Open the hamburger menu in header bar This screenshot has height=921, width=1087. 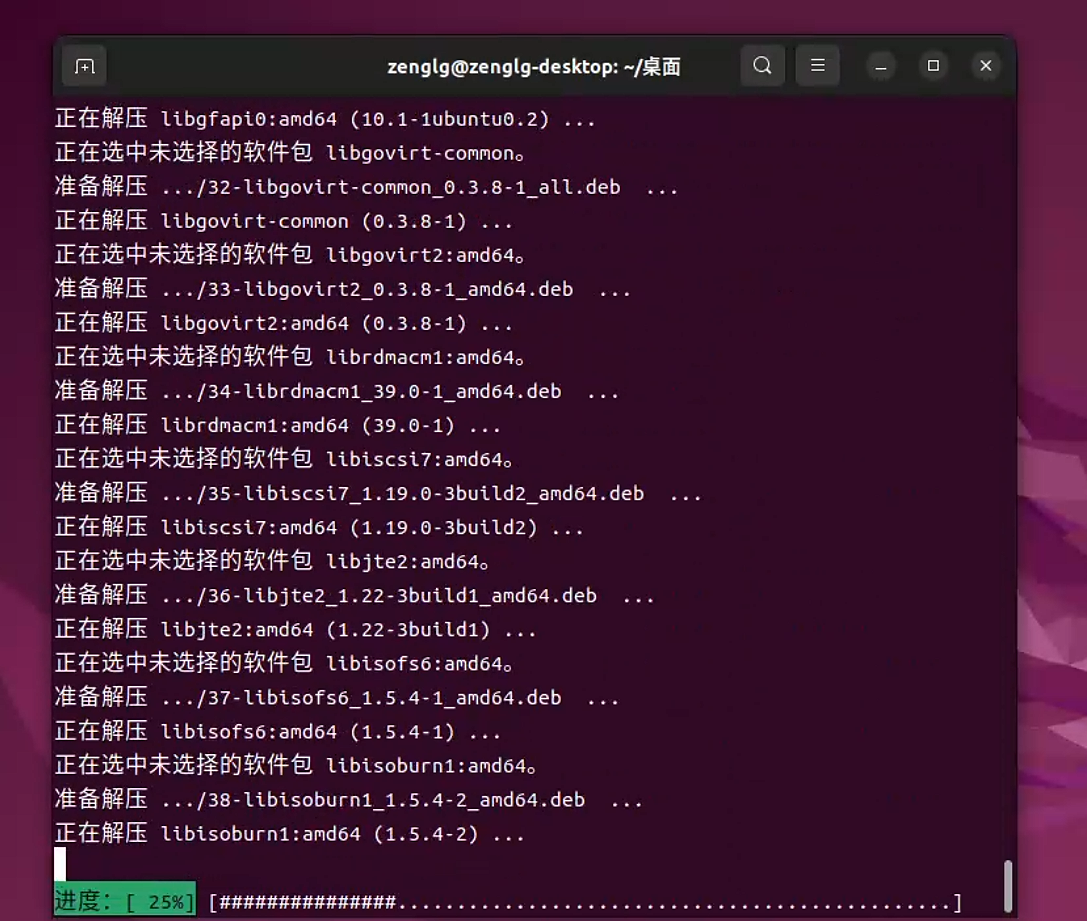click(x=818, y=65)
